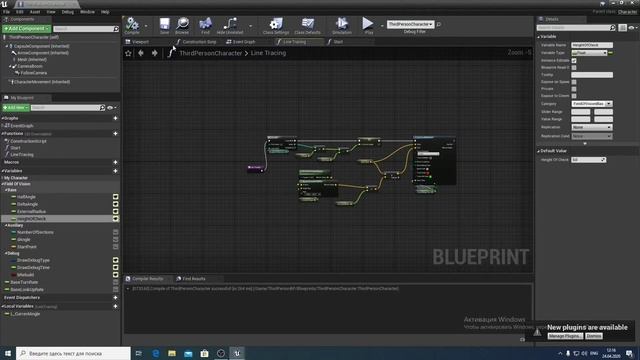The width and height of the screenshot is (640, 360).
Task: Click the Manage Plugins button
Action: pyautogui.click(x=565, y=336)
